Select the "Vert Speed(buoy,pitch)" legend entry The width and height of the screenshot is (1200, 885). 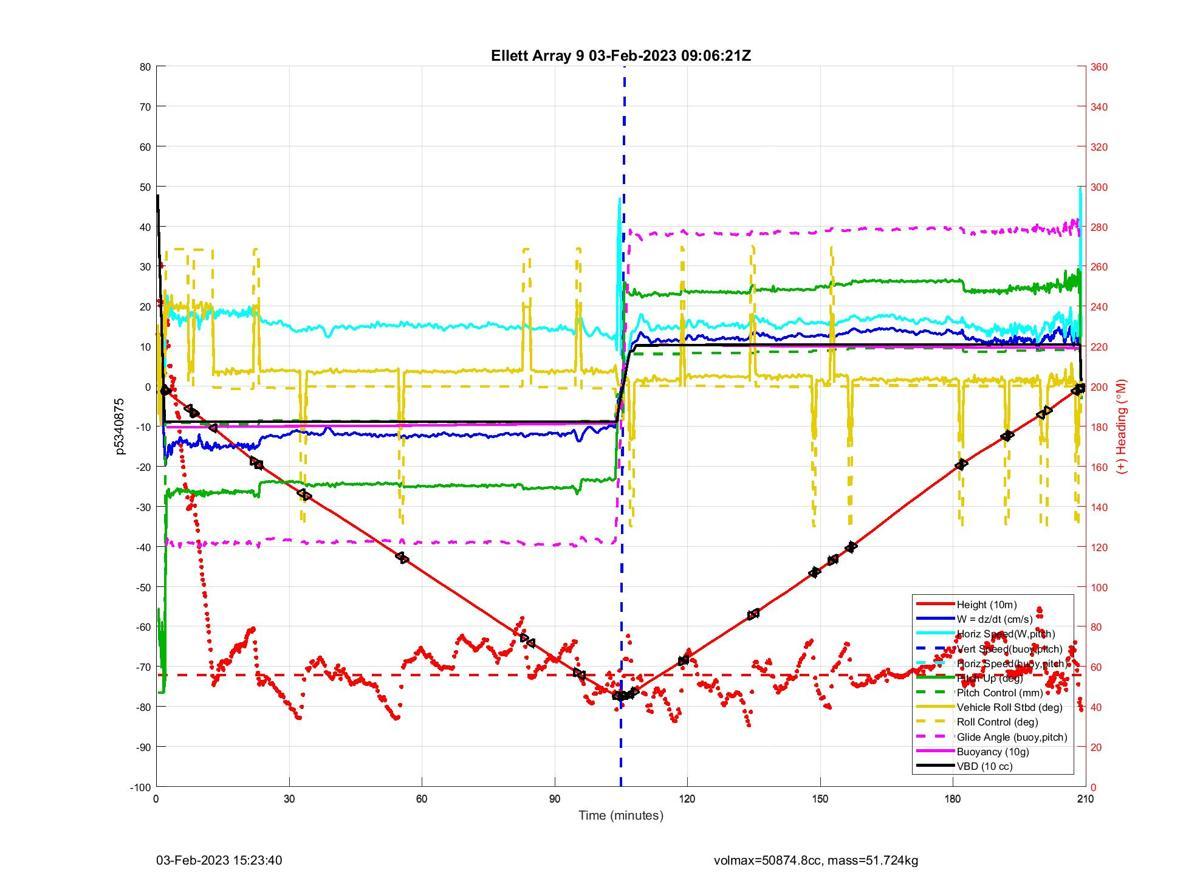coord(1009,649)
